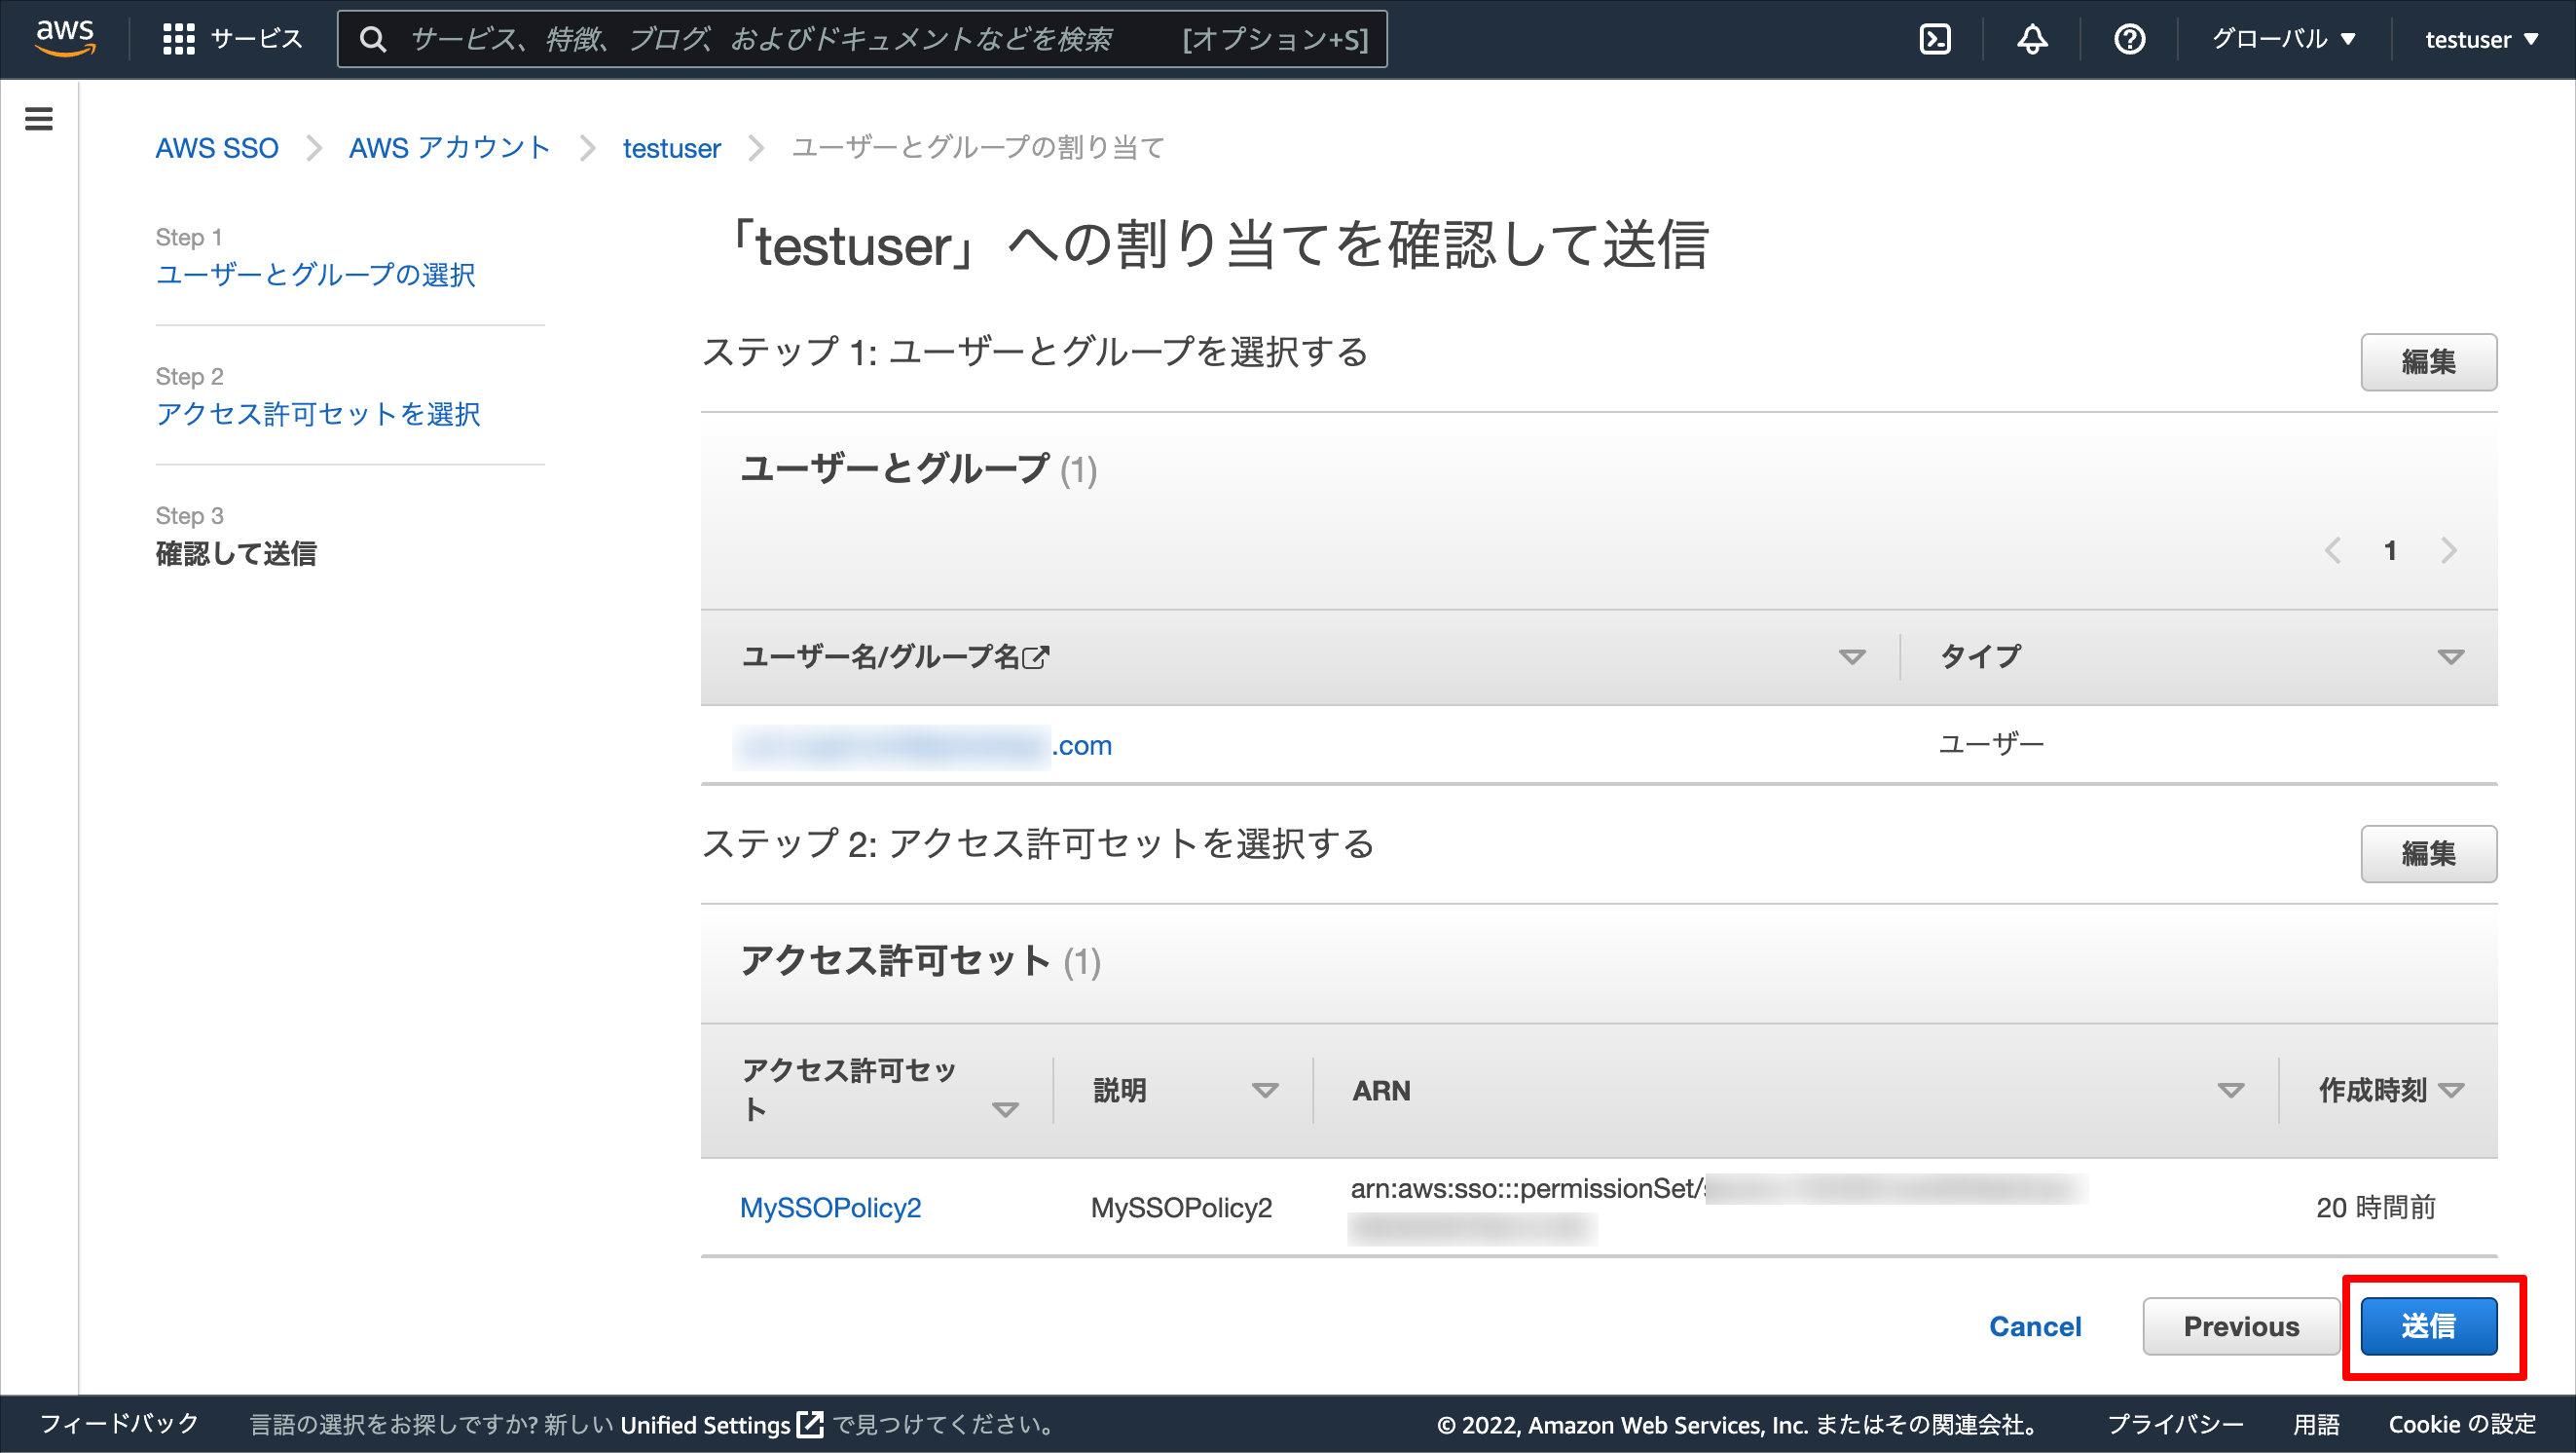Sort by アクセス許可セット column arrow
2576x1453 pixels.
click(x=1005, y=1109)
